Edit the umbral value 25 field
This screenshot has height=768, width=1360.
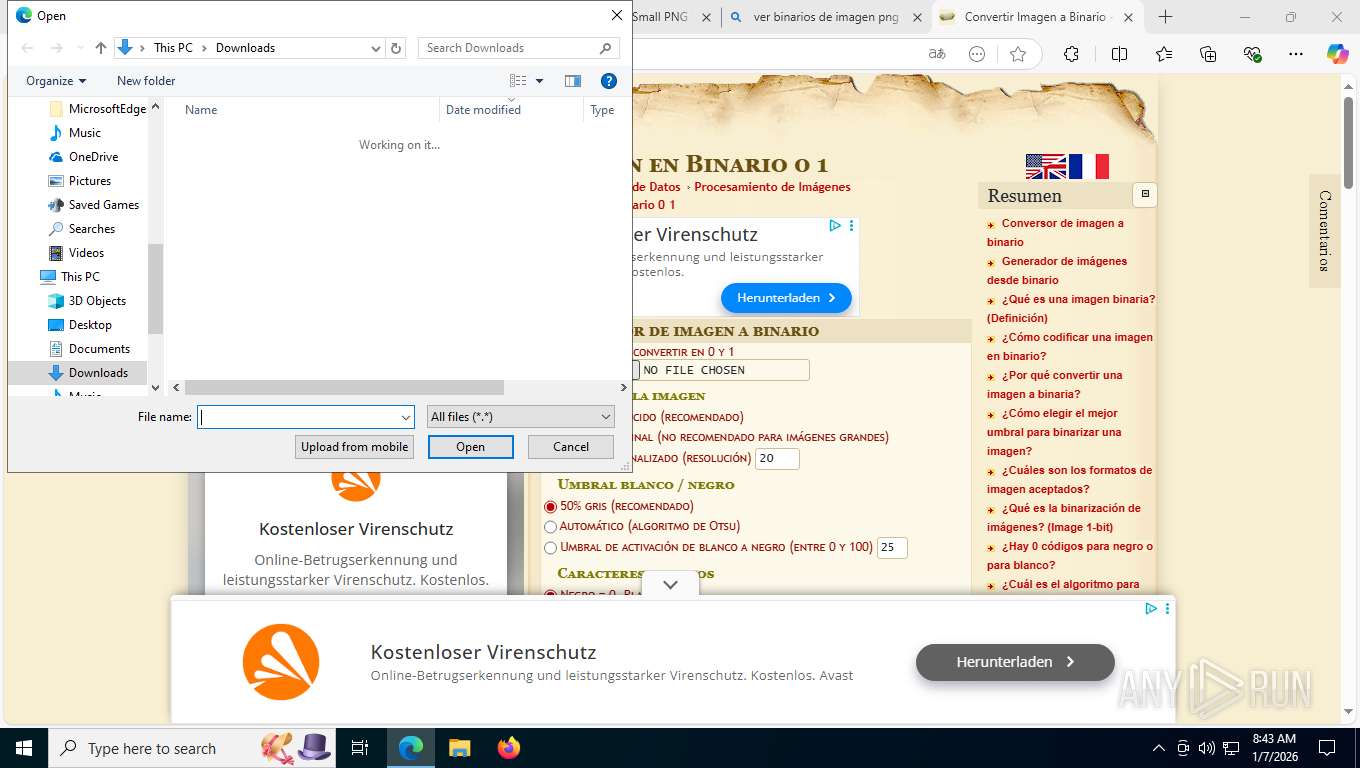(x=892, y=548)
